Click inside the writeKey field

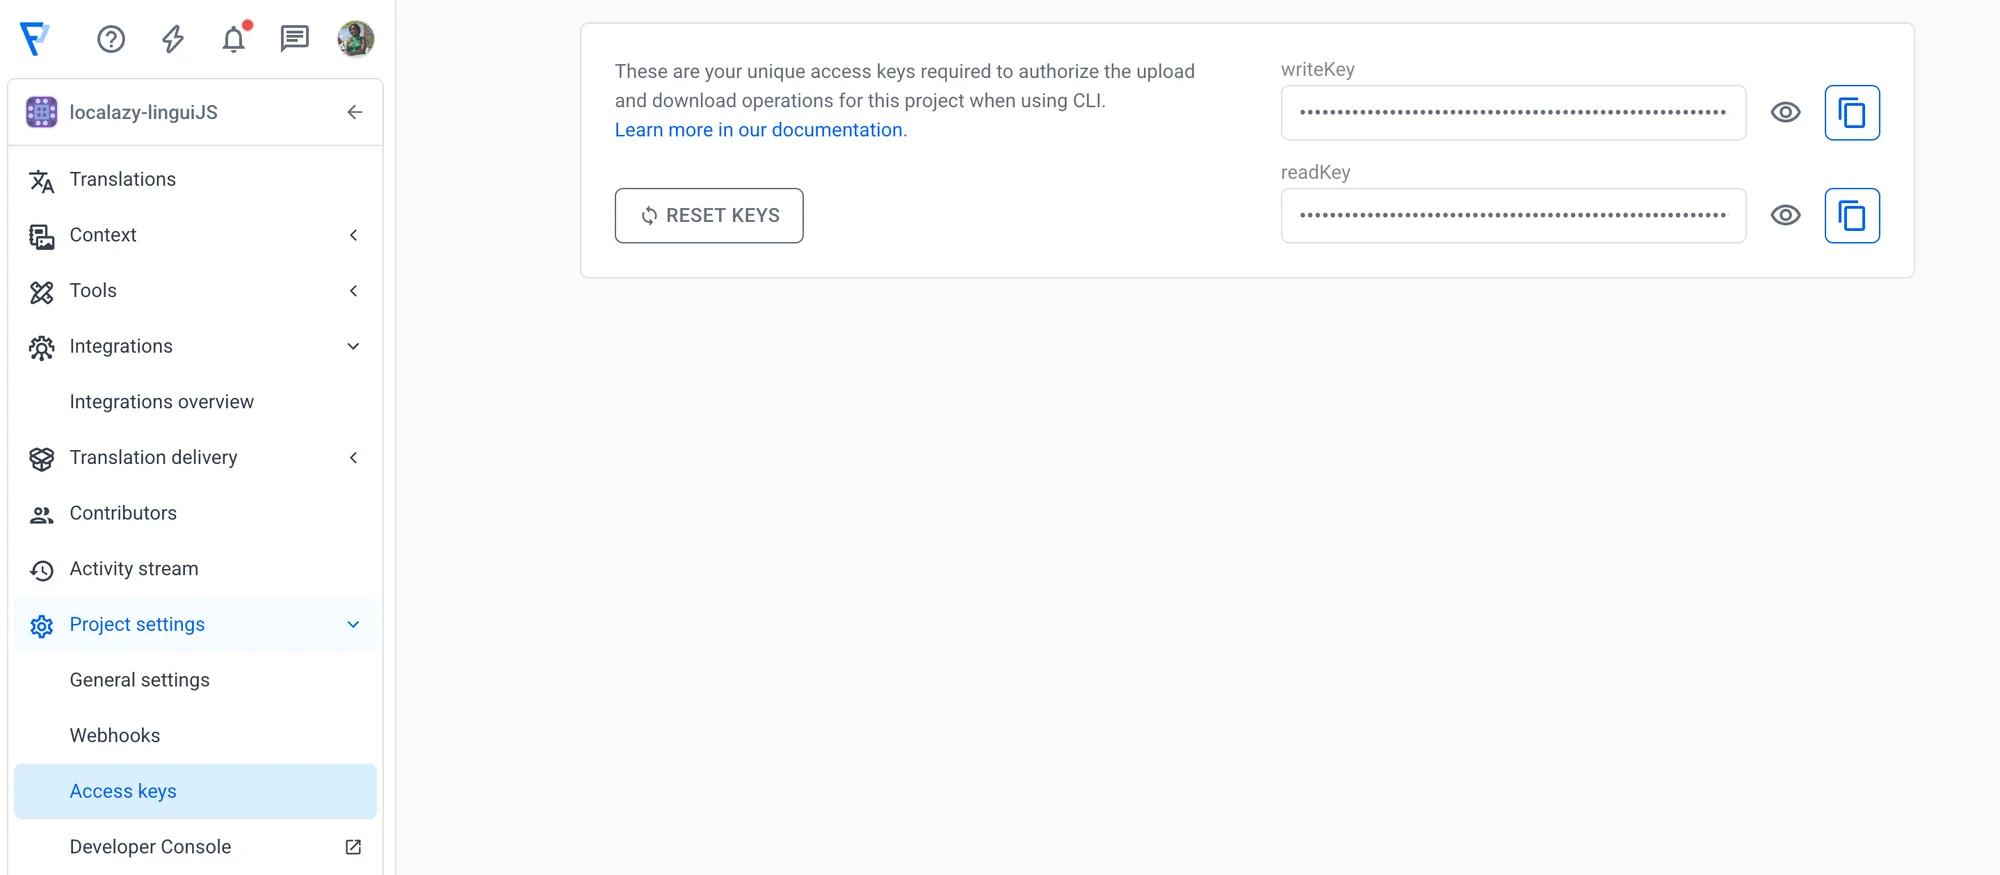pos(1512,113)
